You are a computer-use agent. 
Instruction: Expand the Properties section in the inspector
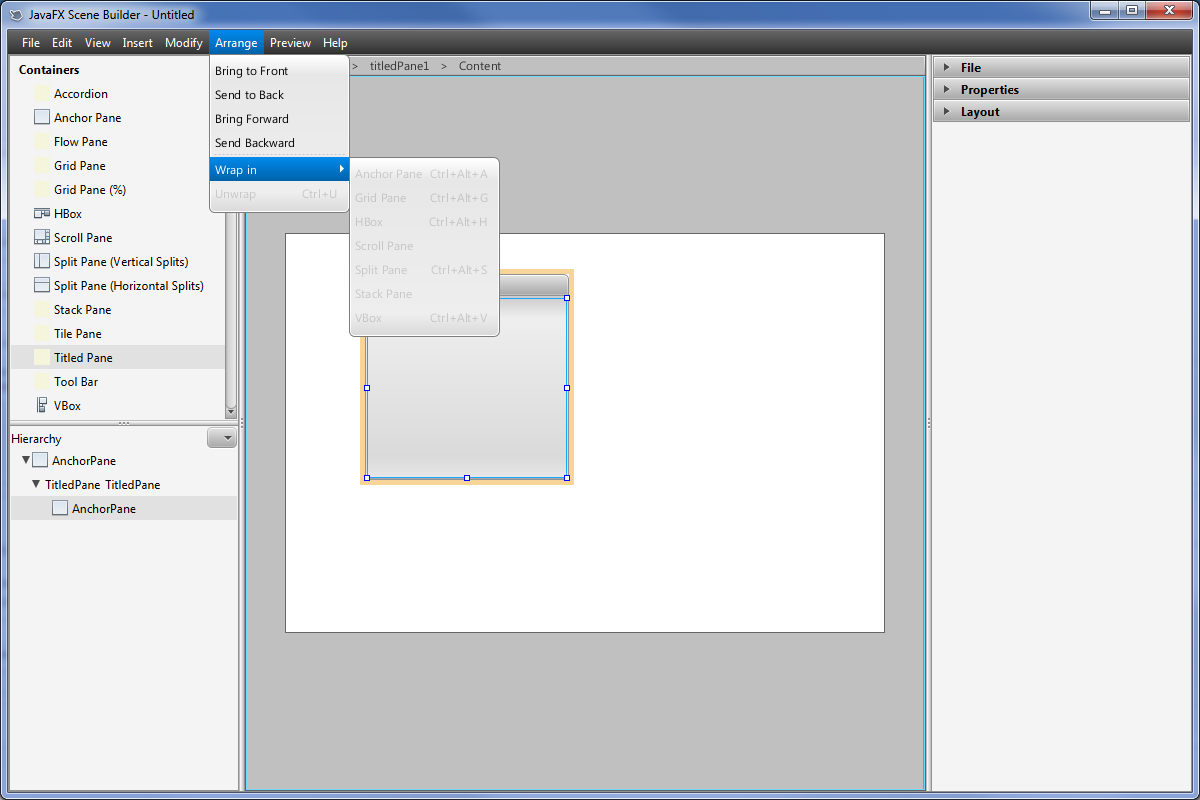coord(946,90)
